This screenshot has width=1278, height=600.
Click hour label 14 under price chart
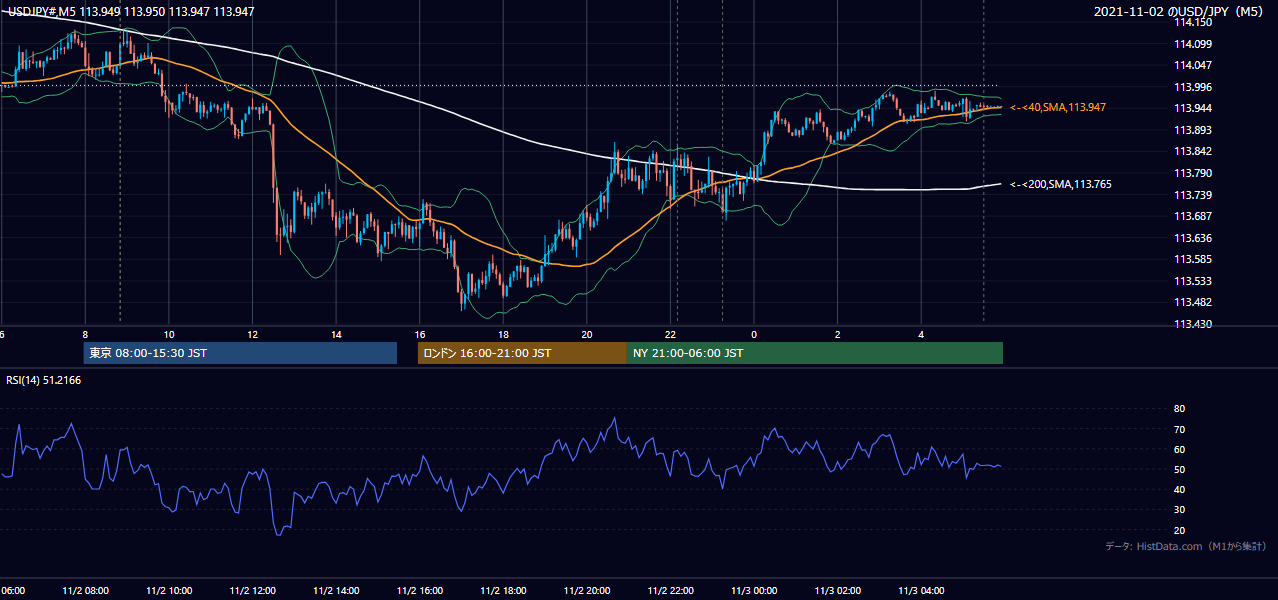tap(336, 335)
